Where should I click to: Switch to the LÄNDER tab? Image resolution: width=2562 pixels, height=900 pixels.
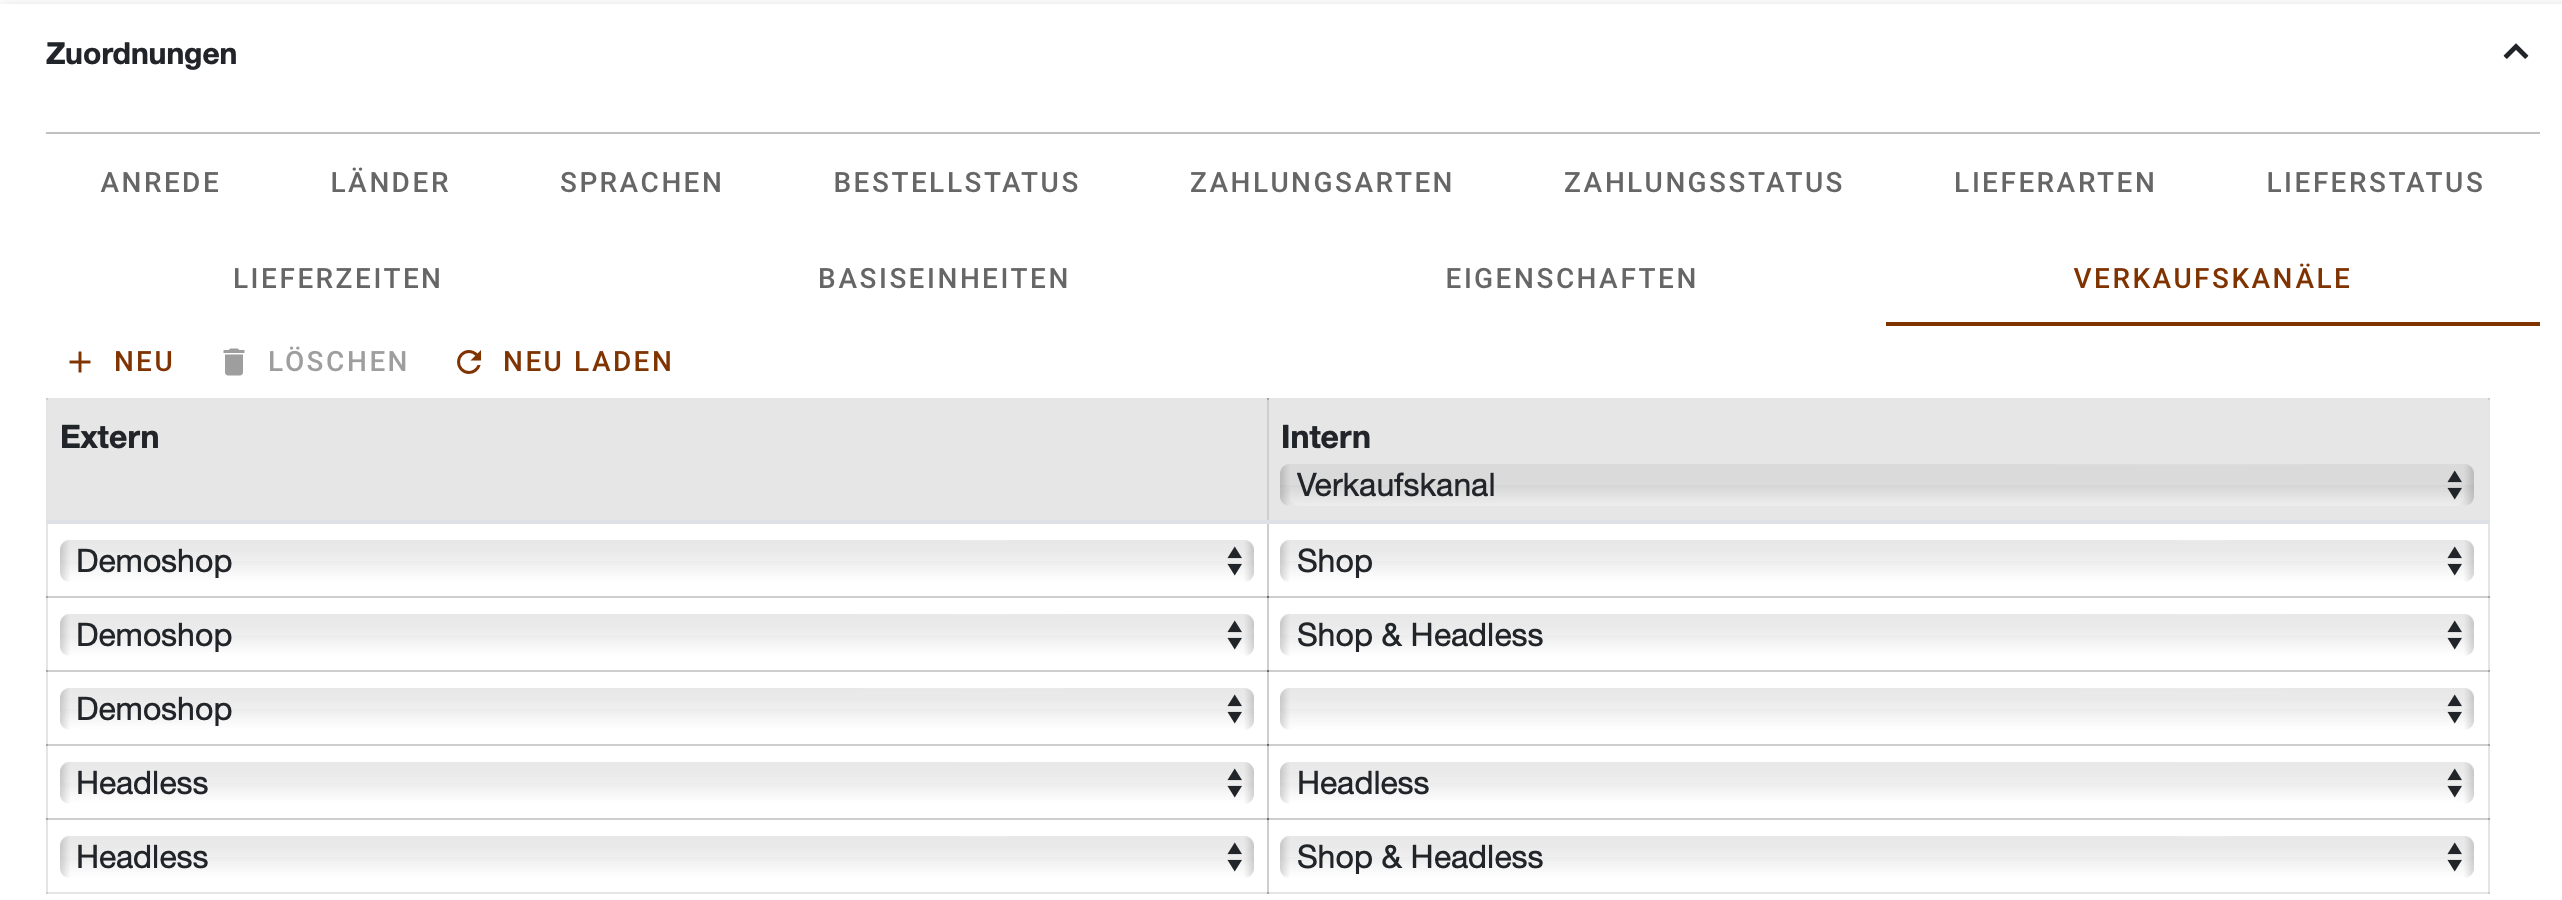tap(390, 182)
